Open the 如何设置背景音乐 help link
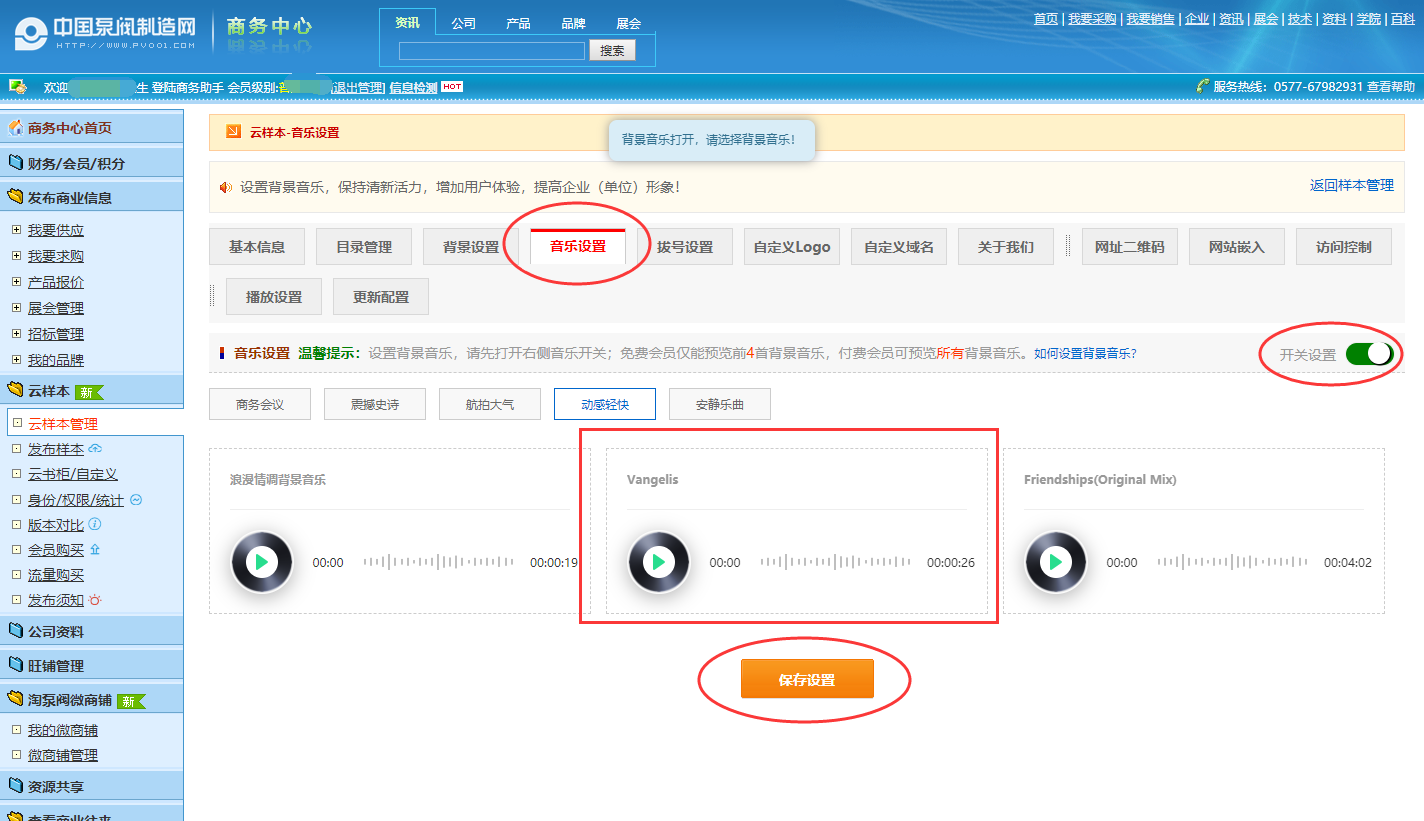The image size is (1424, 821). pyautogui.click(x=1084, y=353)
